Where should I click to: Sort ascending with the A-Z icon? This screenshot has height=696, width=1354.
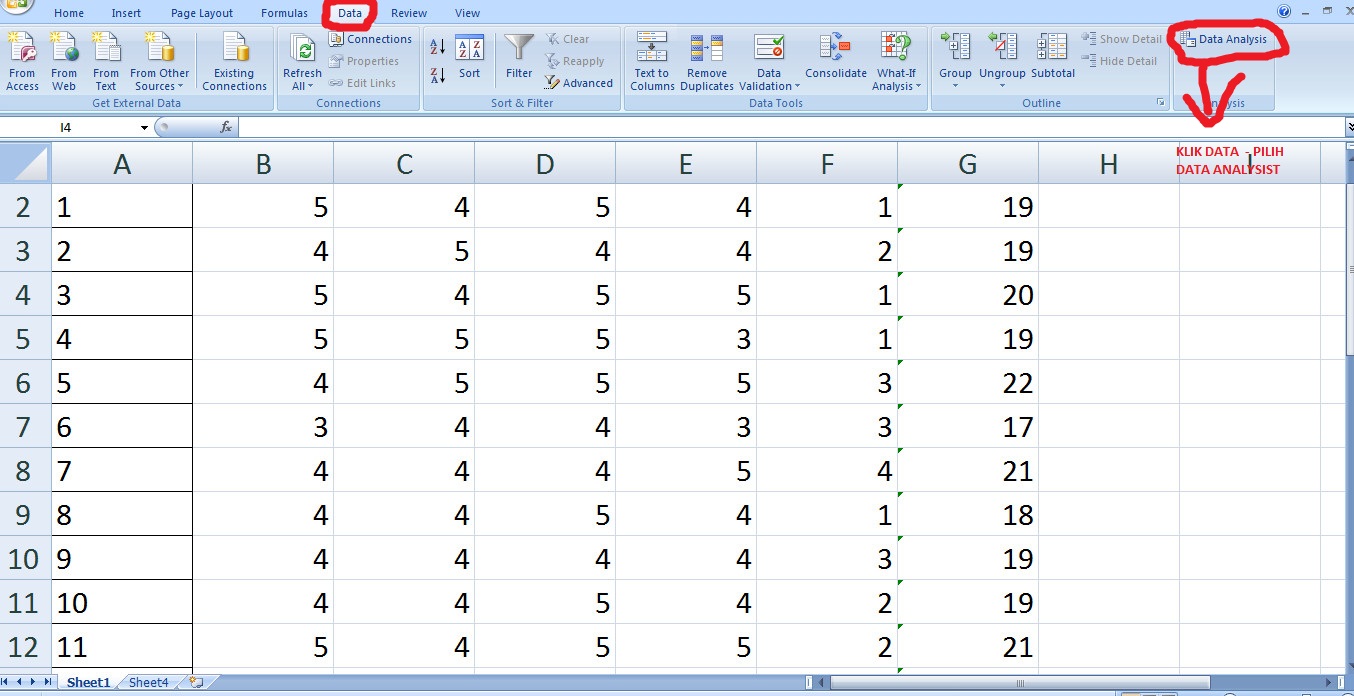click(437, 45)
